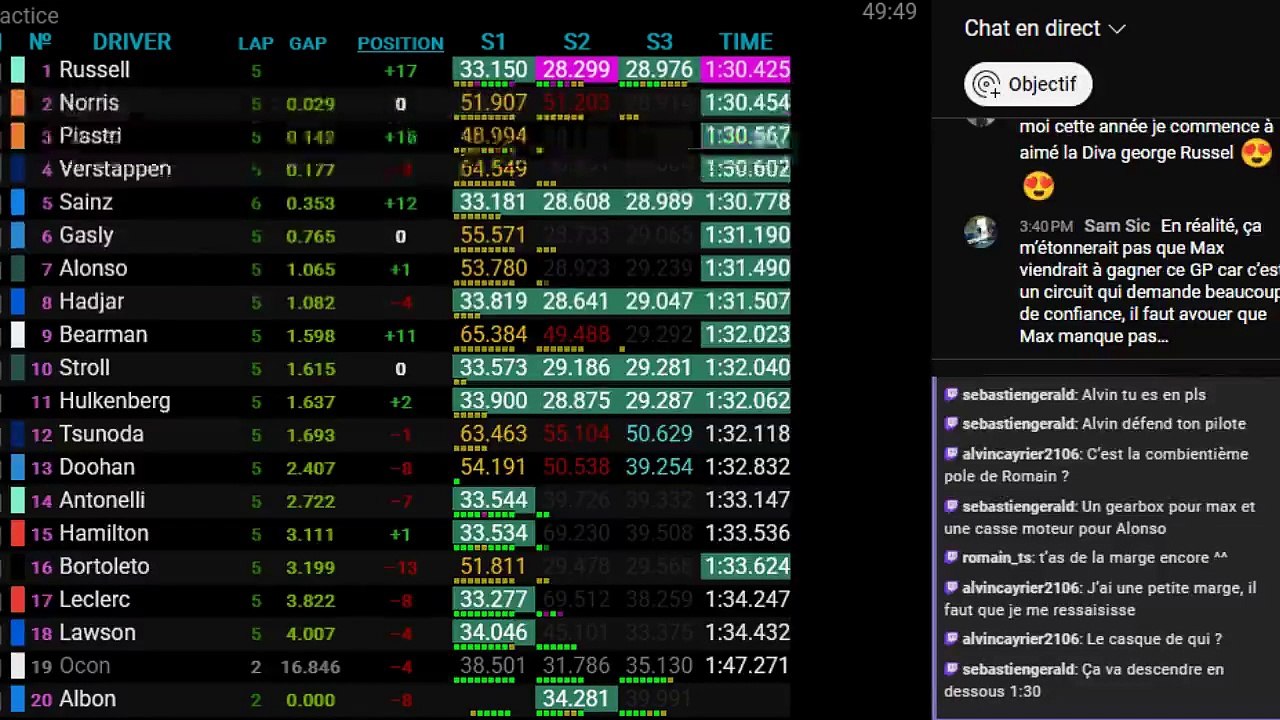The width and height of the screenshot is (1280, 720).
Task: Click Ocon's gap value 16.846
Action: click(310, 667)
